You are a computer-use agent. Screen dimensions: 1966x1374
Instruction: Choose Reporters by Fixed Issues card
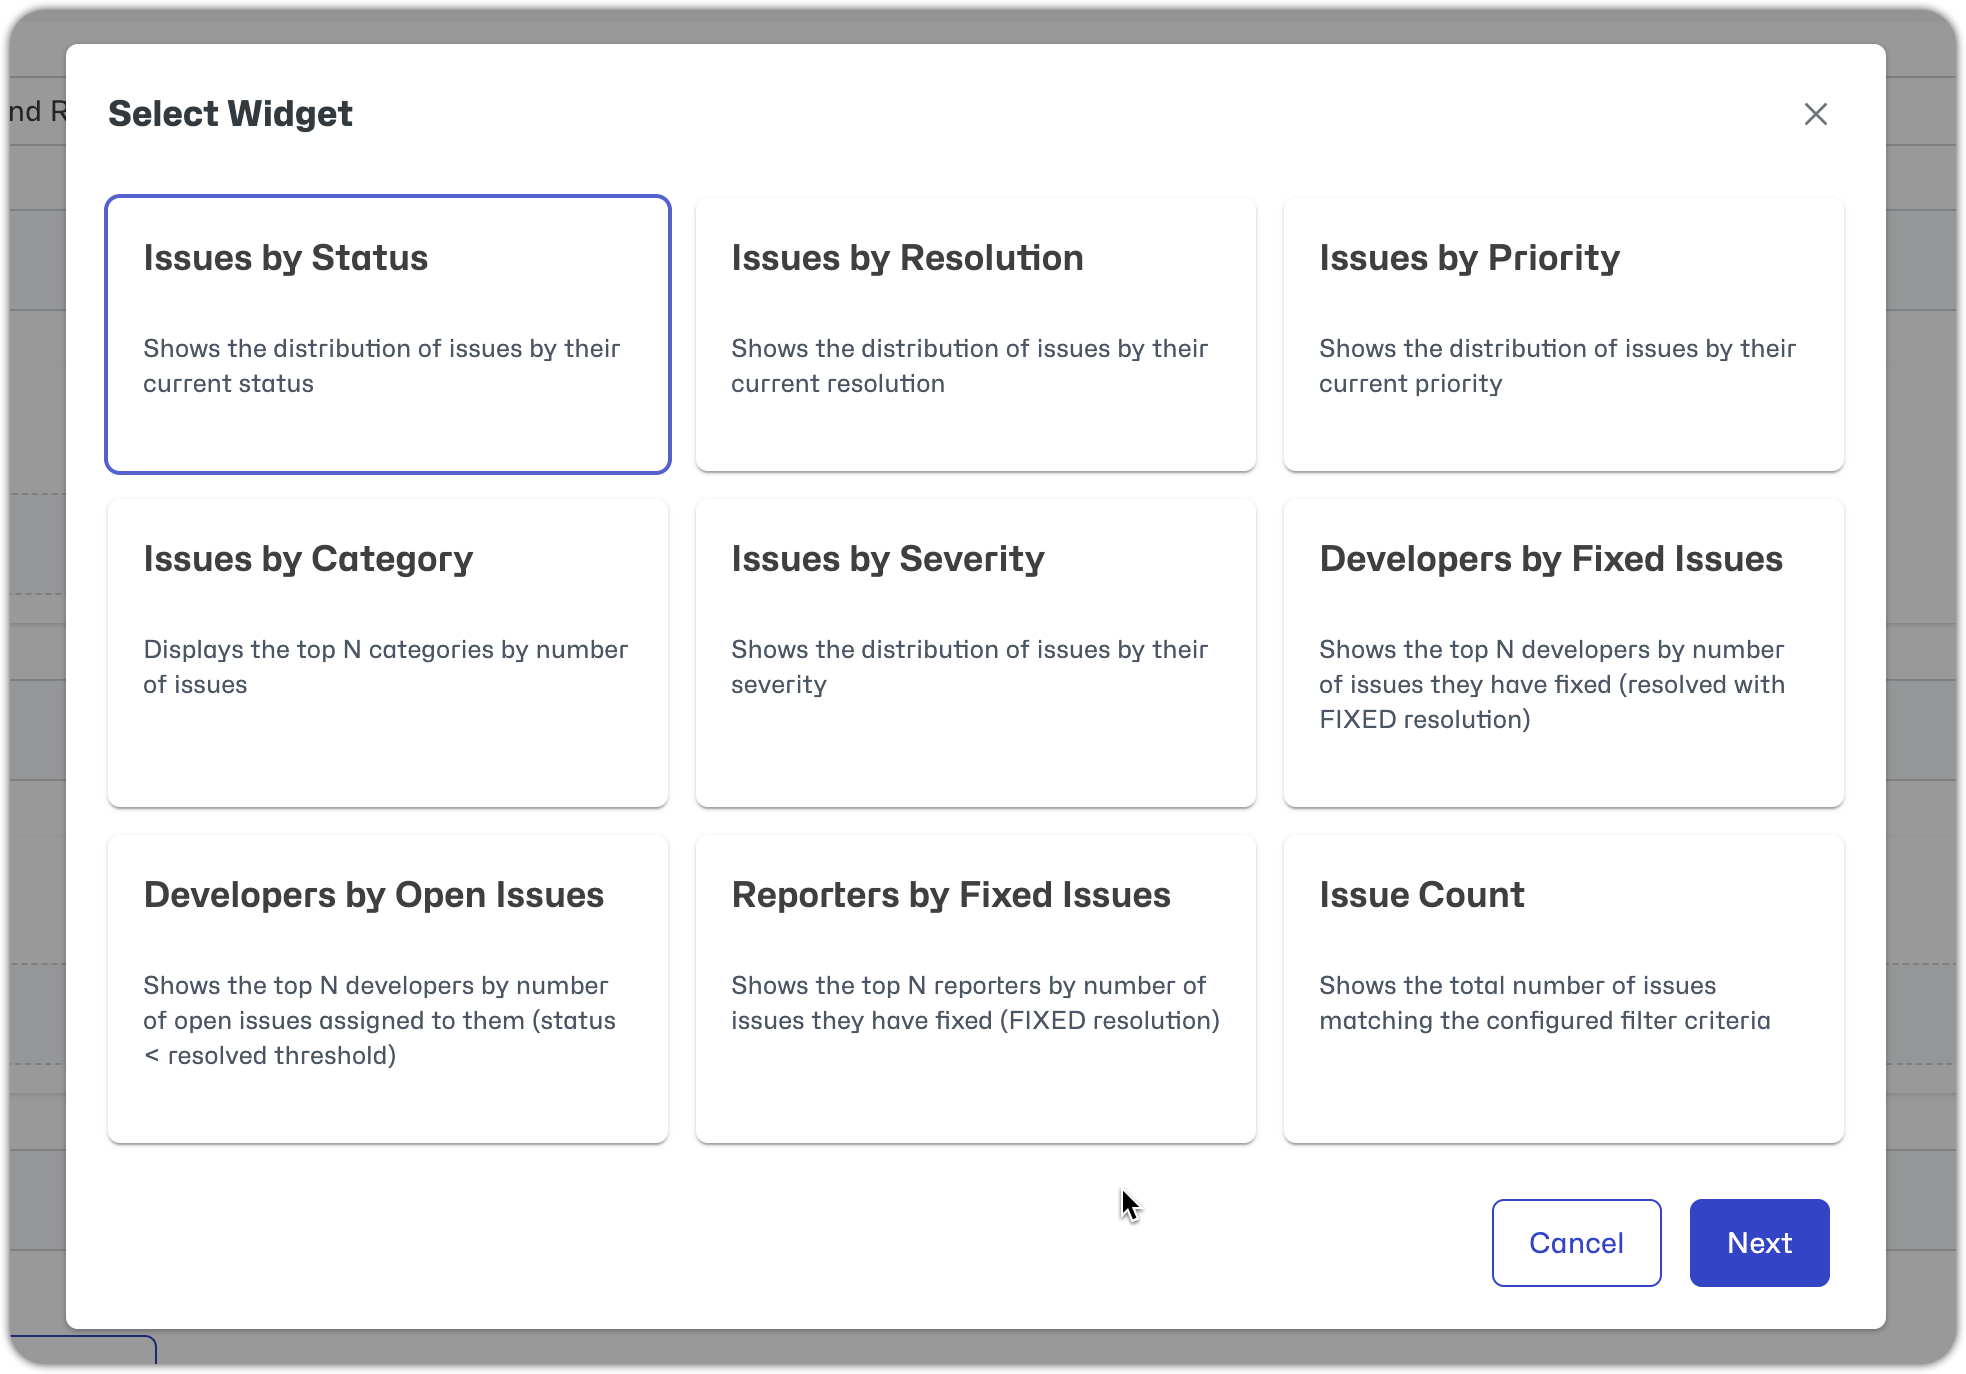(x=975, y=989)
